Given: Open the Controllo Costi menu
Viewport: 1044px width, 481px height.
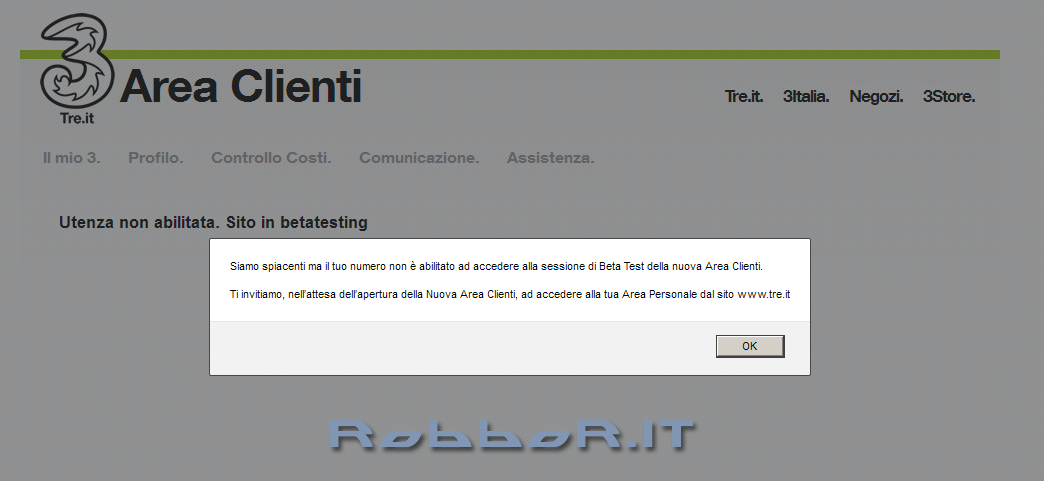Looking at the screenshot, I should (x=271, y=158).
